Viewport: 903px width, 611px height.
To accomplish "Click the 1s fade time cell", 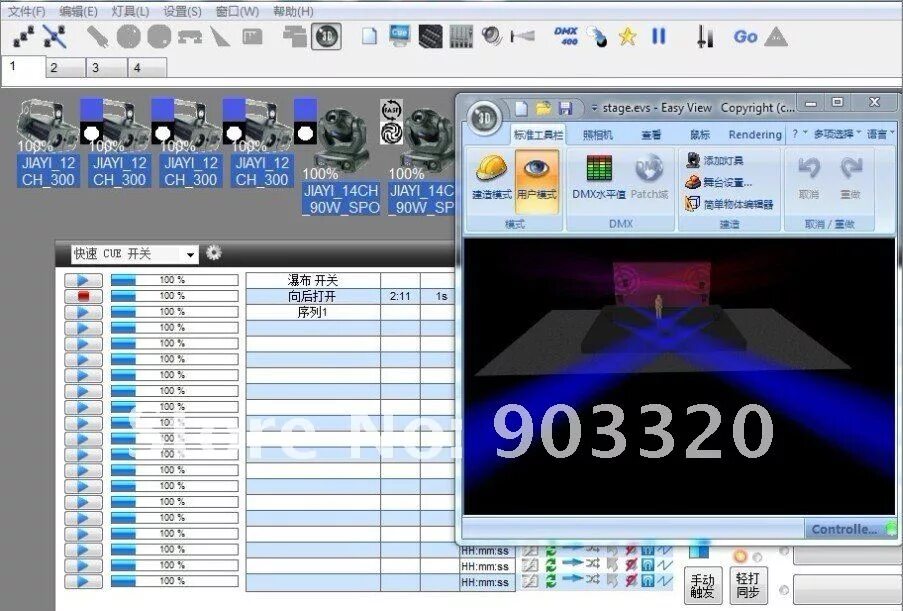I will coord(441,296).
